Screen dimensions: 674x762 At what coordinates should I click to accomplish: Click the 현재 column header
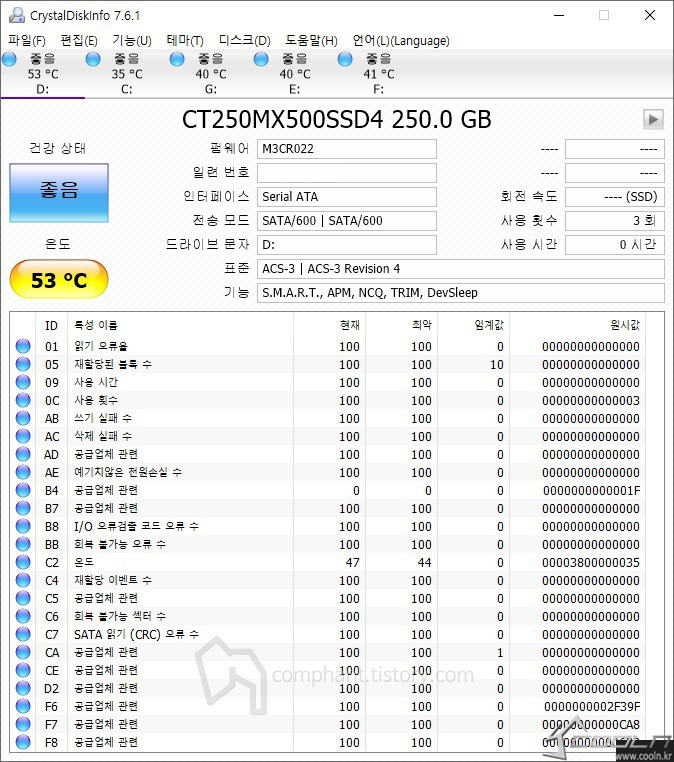pos(329,325)
